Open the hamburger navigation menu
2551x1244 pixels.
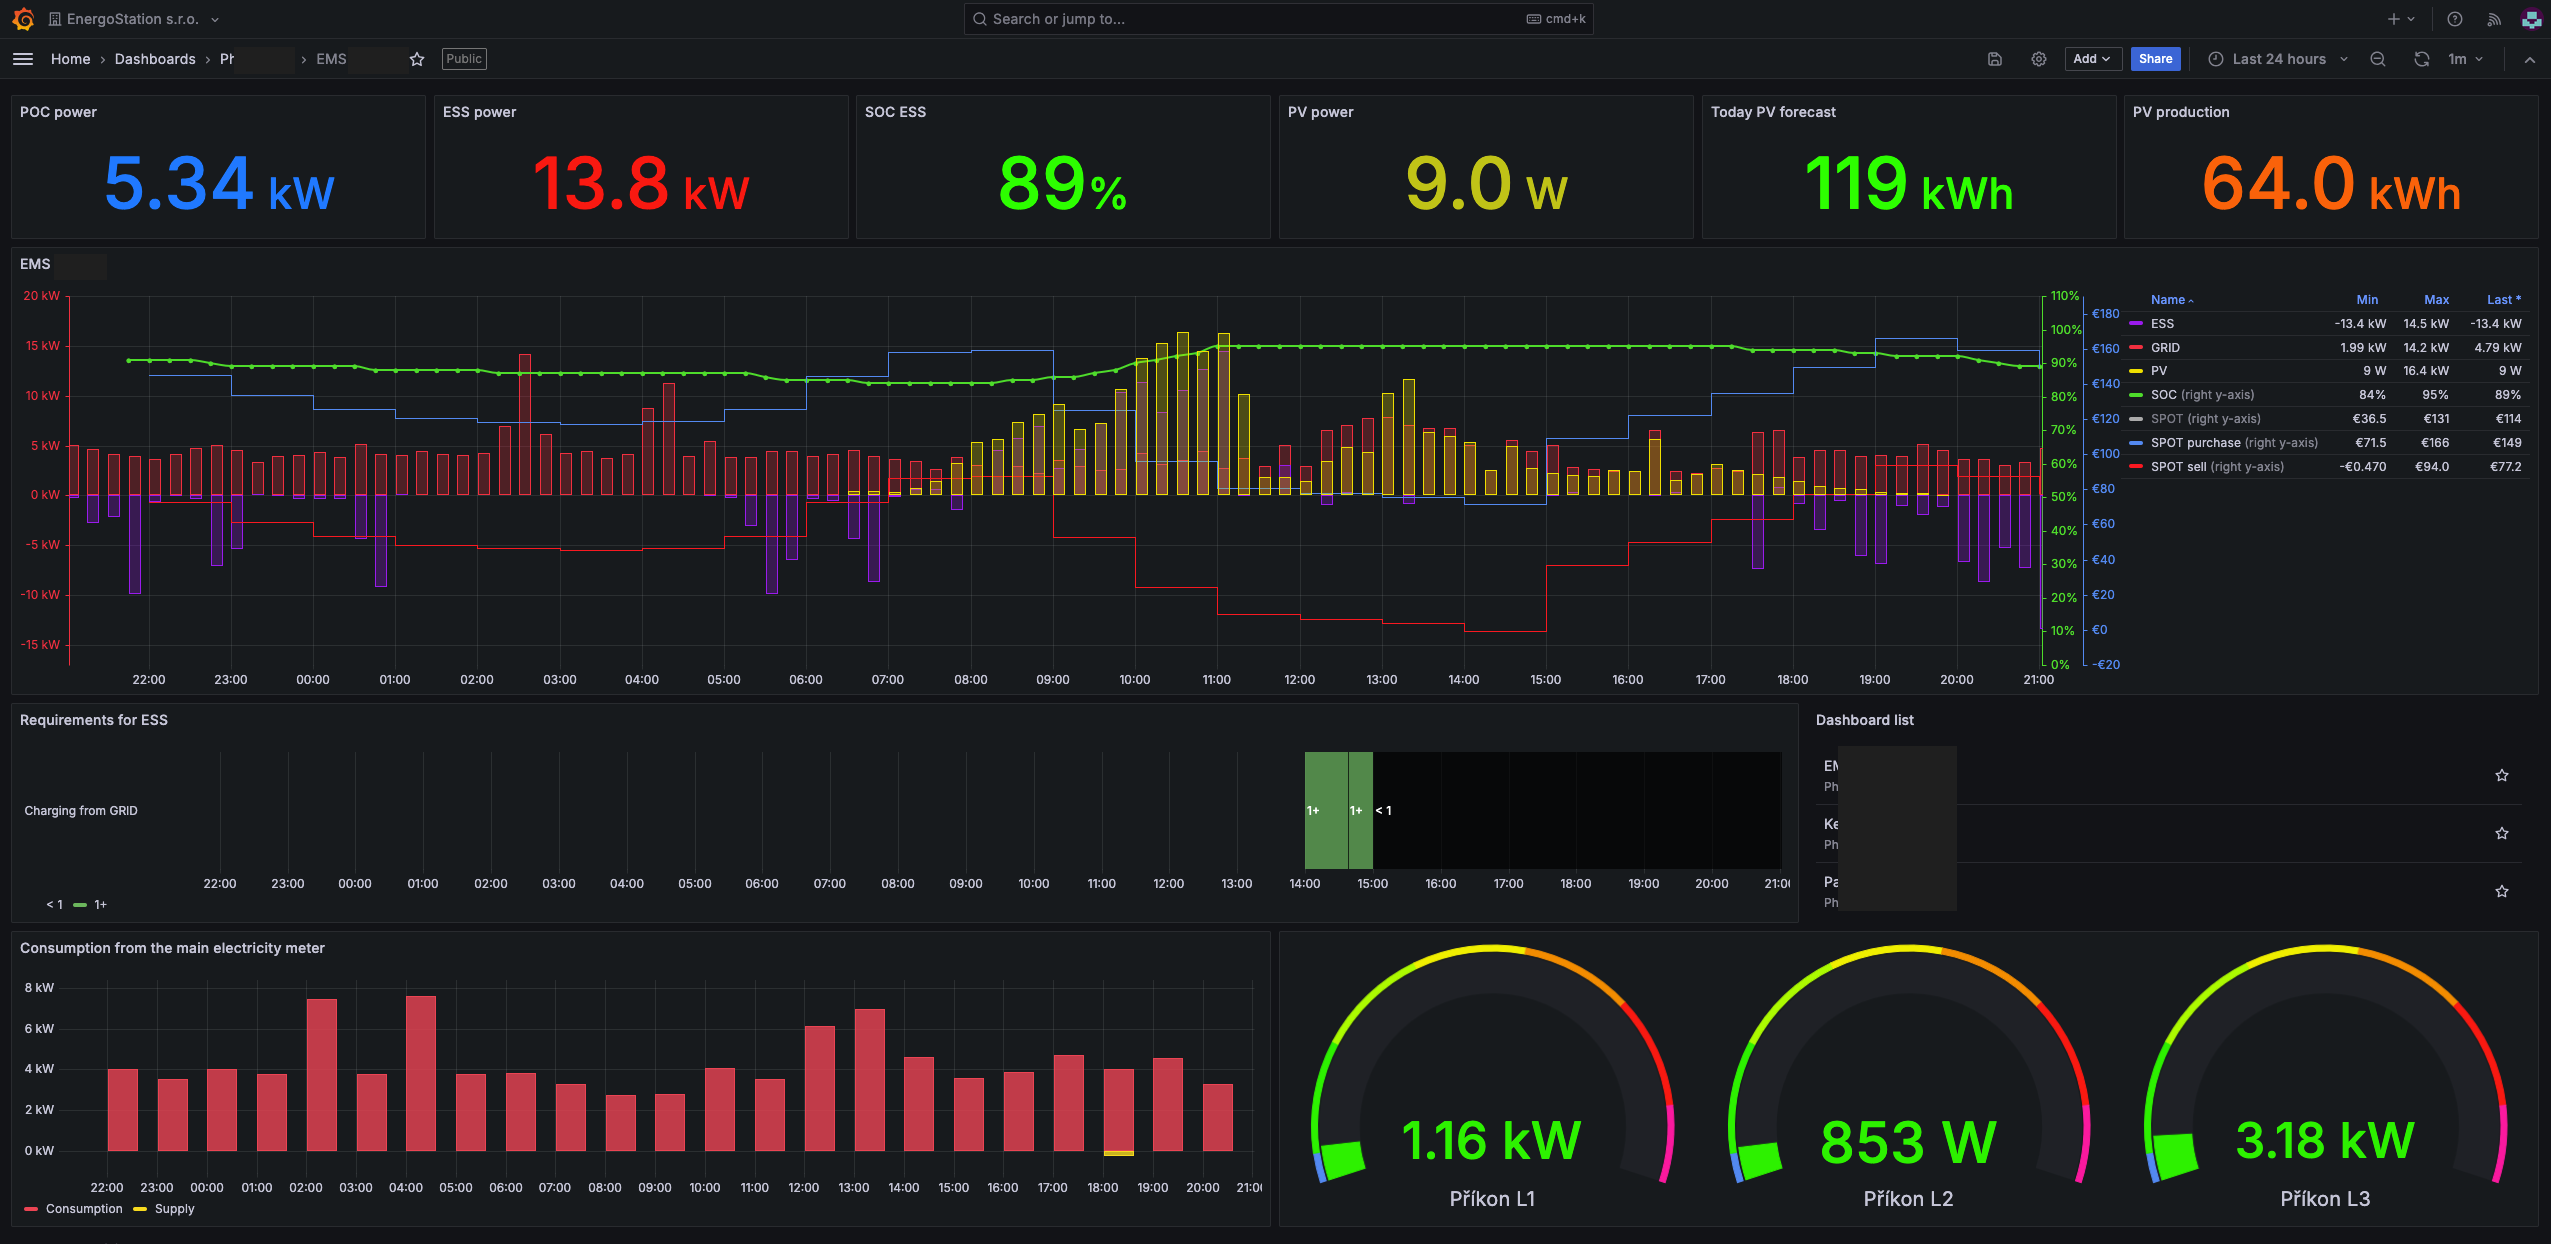click(23, 59)
